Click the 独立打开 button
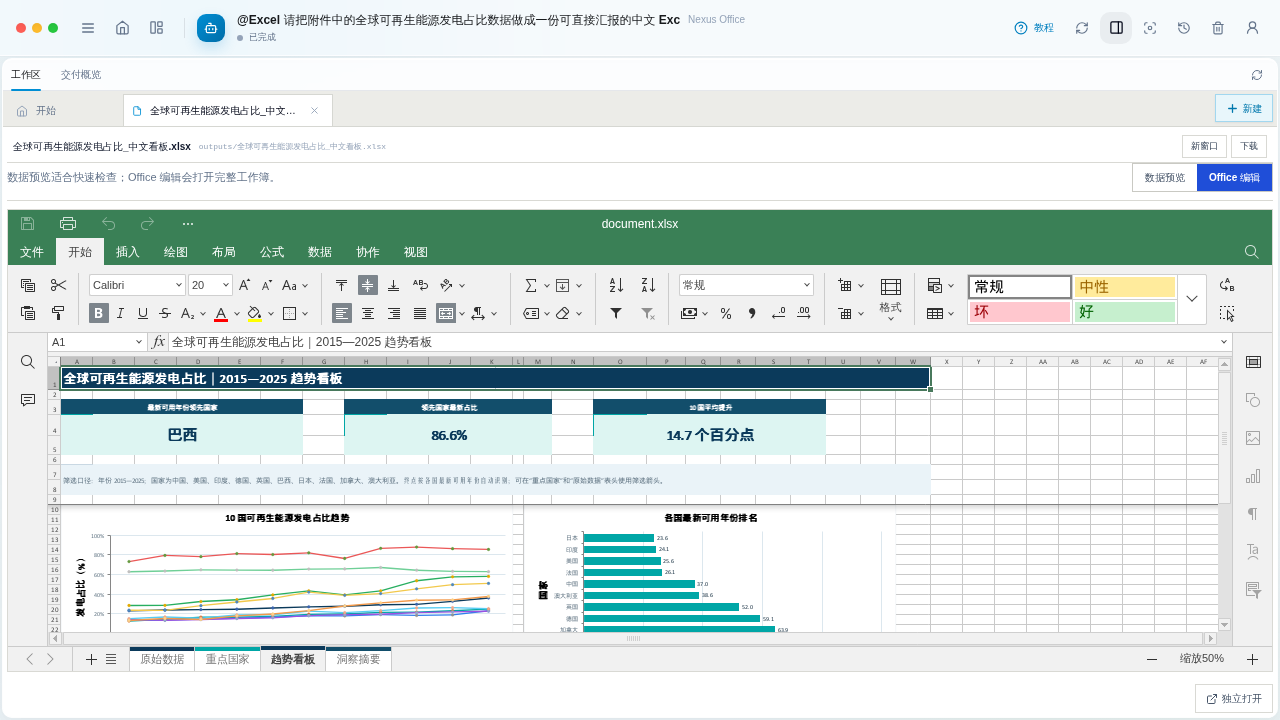 (x=1233, y=699)
